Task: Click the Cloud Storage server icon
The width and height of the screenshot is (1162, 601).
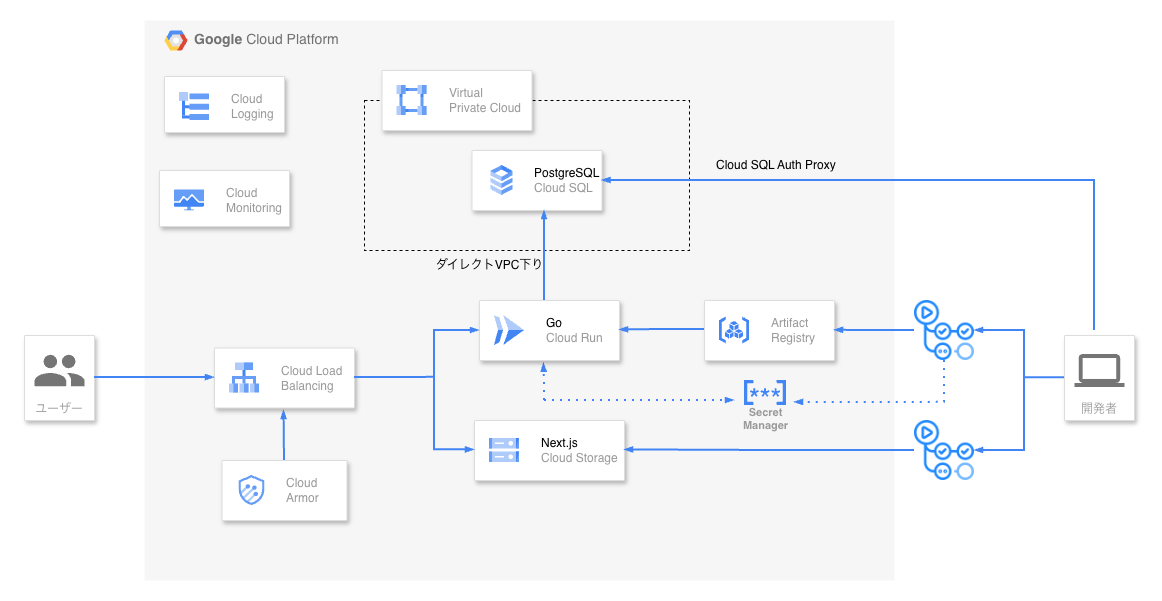Action: click(x=504, y=450)
